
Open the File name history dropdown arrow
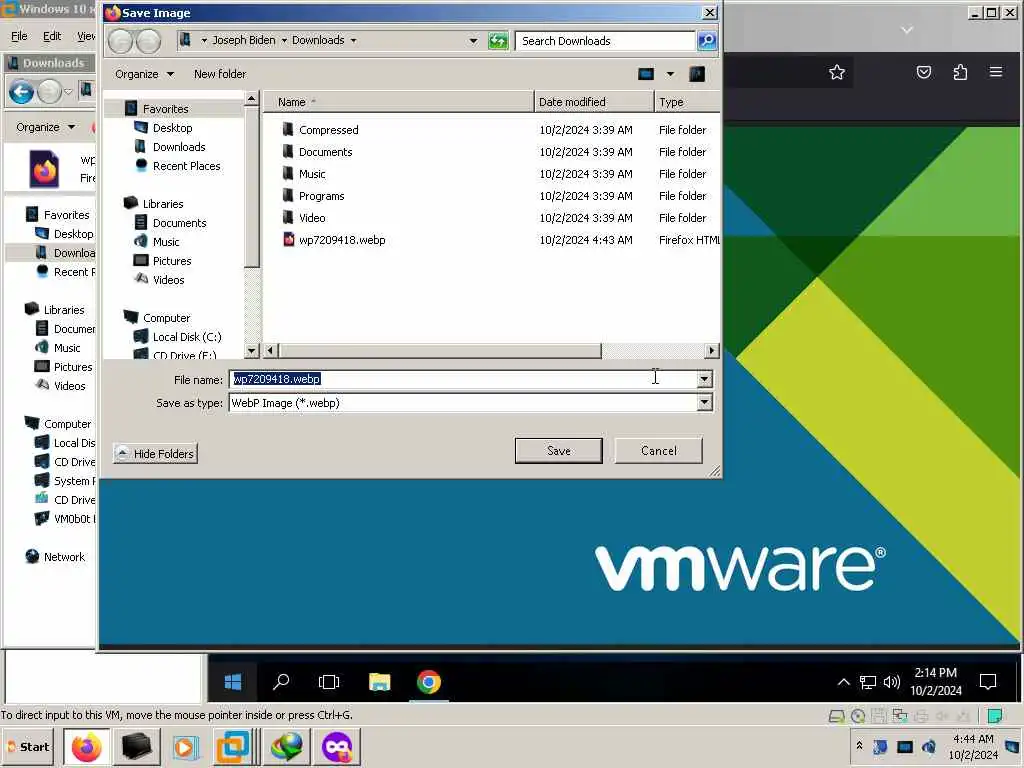click(704, 379)
